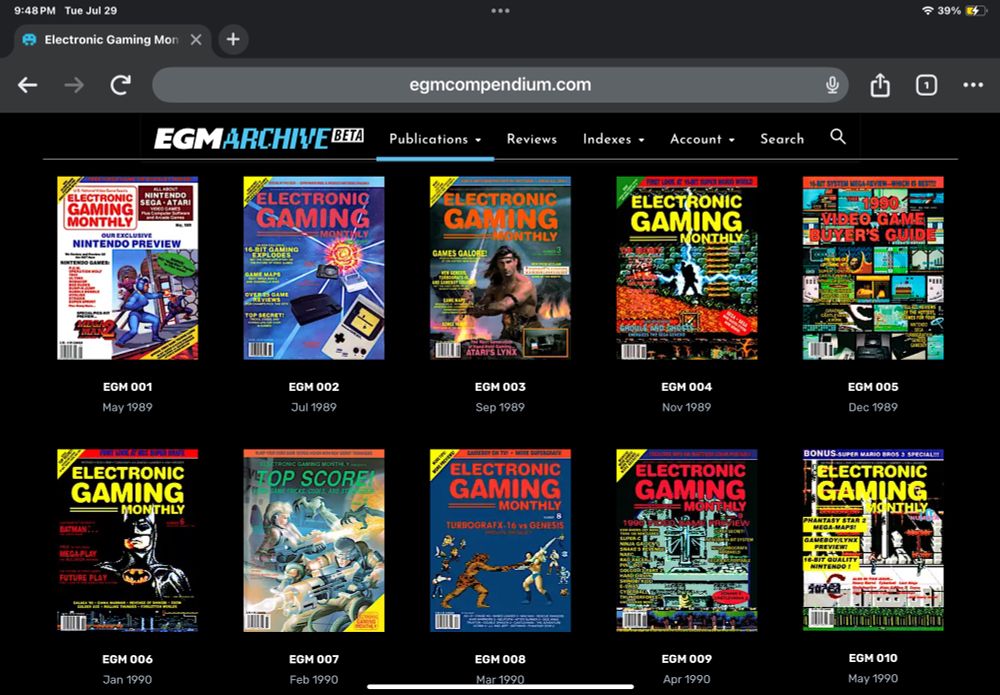Click the EGM Archive Beta logo
The width and height of the screenshot is (1000, 695).
pyautogui.click(x=259, y=138)
